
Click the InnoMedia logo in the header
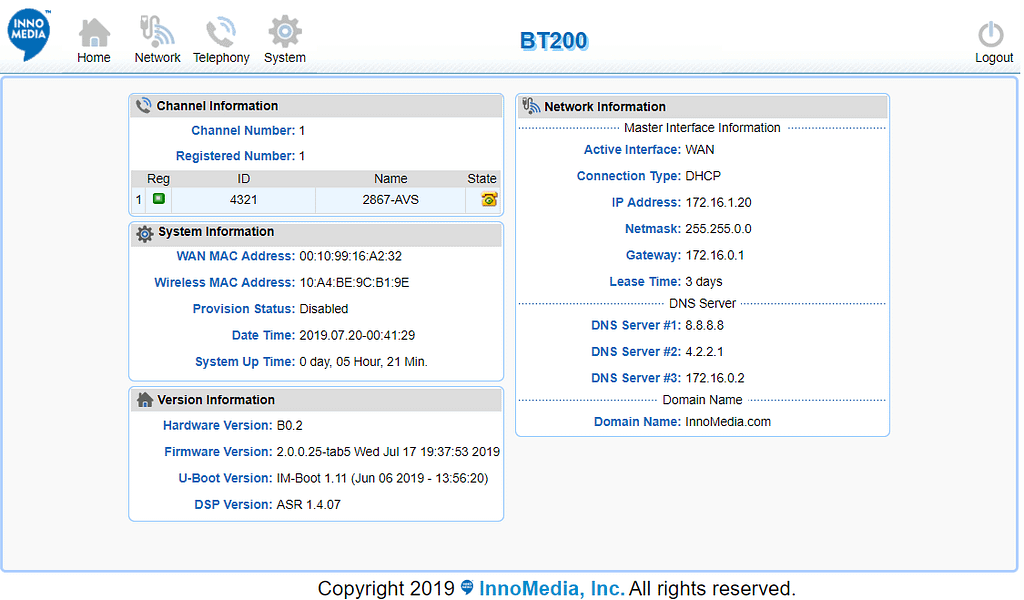(x=29, y=34)
